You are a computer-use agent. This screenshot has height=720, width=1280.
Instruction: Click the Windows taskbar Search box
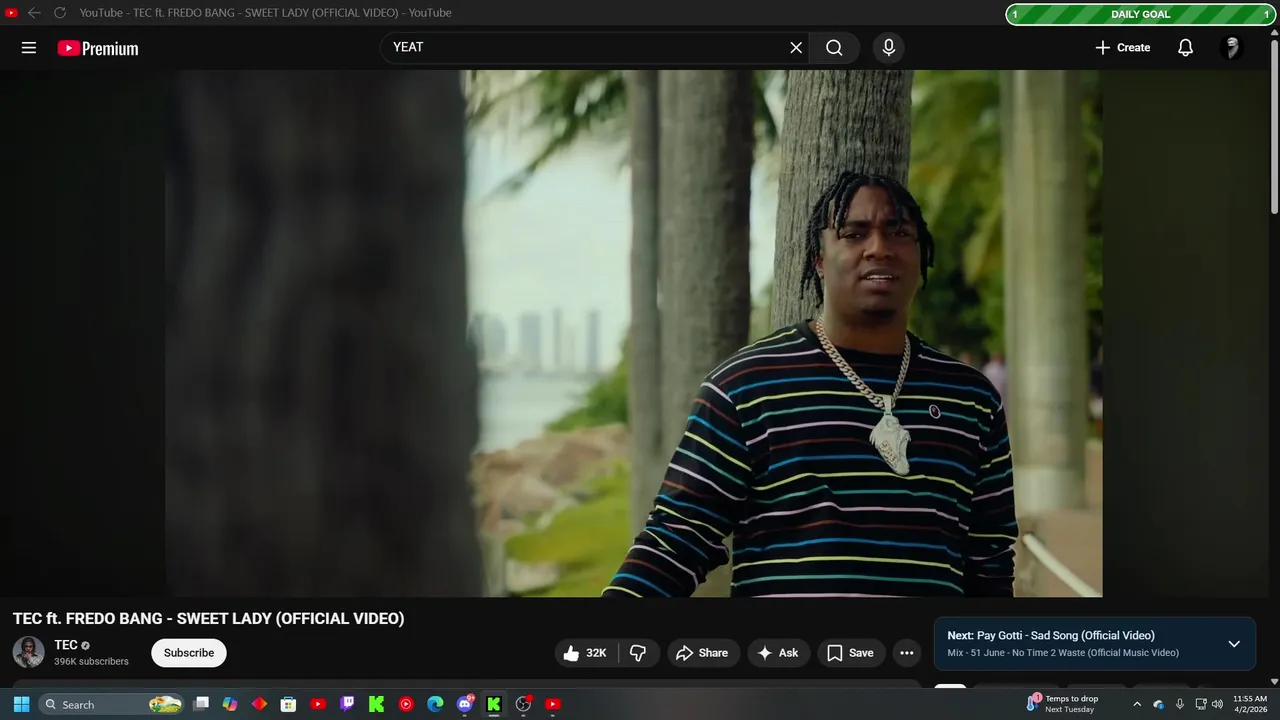tap(112, 704)
